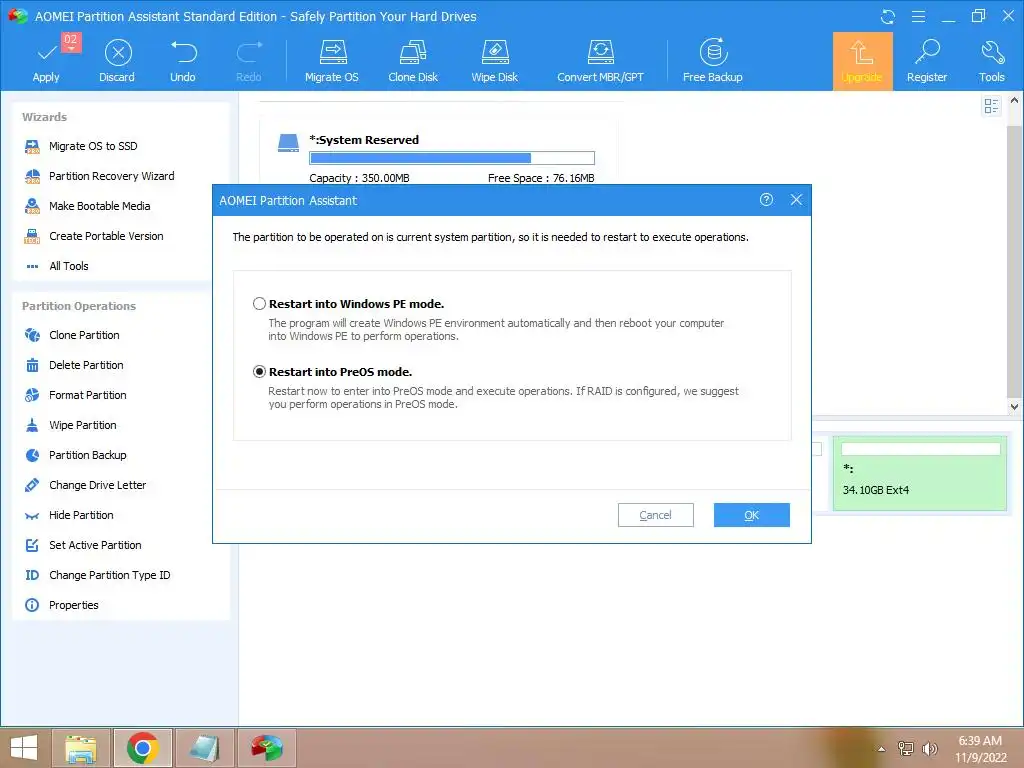This screenshot has height=768, width=1024.
Task: Open volume control in system tray
Action: [x=930, y=749]
